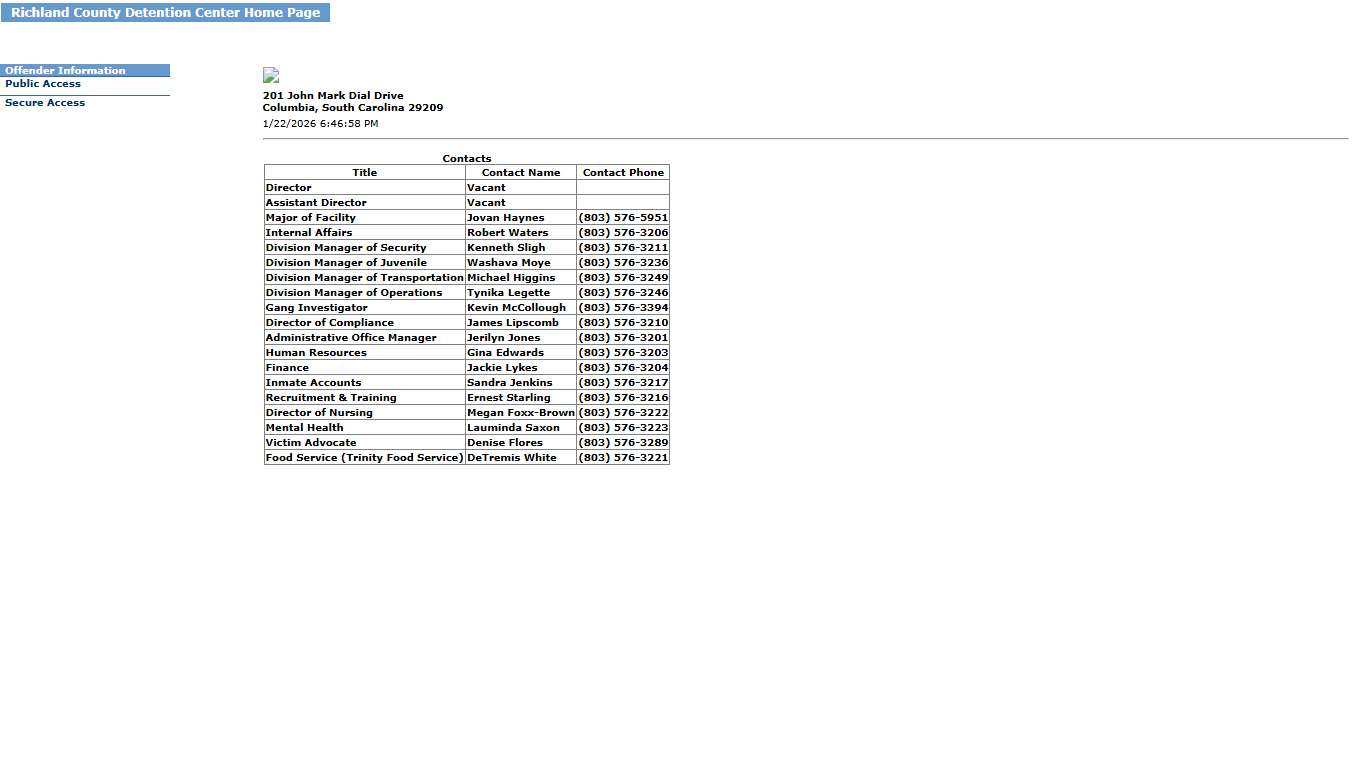1366x768 pixels.
Task: Click the page date and time stamp
Action: 320,124
